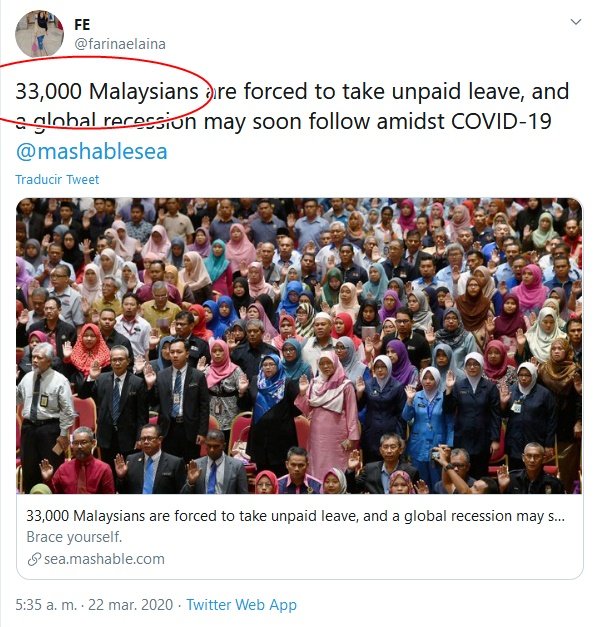
Task: Click the FE profile avatar picture
Action: [x=39, y=34]
